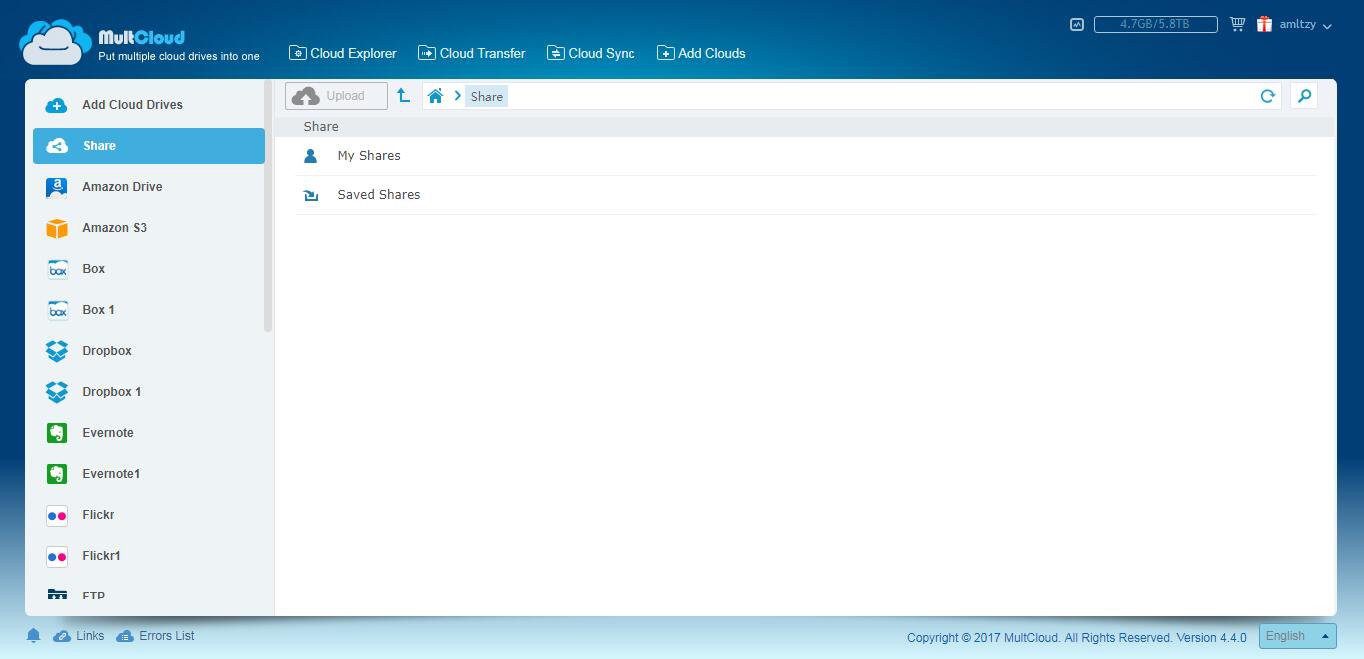Expand the amltzy account dropdown
The width and height of the screenshot is (1364, 659).
pos(1306,24)
